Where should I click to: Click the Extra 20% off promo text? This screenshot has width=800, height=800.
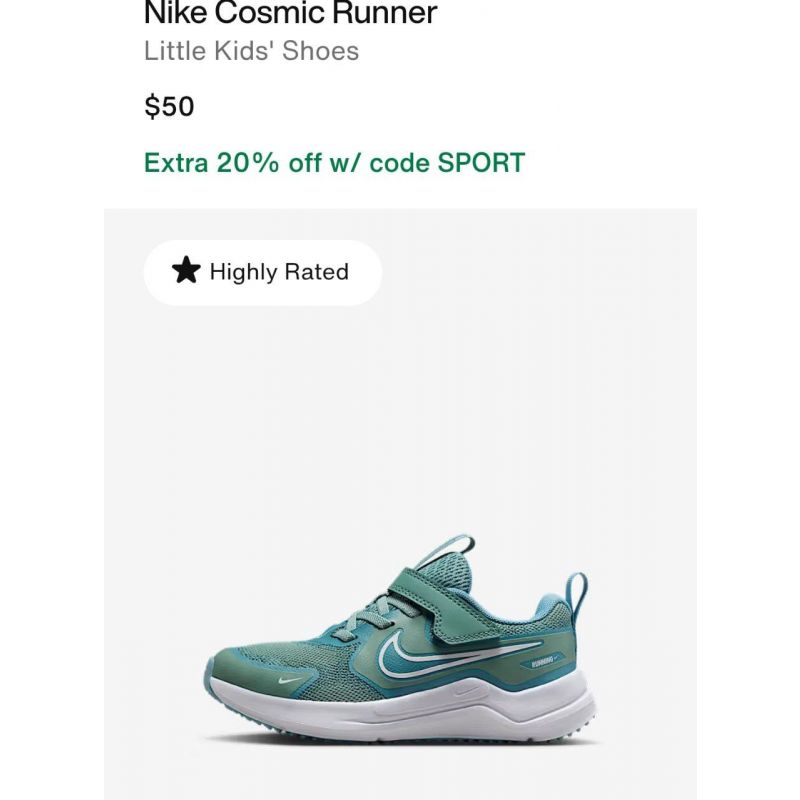(334, 163)
